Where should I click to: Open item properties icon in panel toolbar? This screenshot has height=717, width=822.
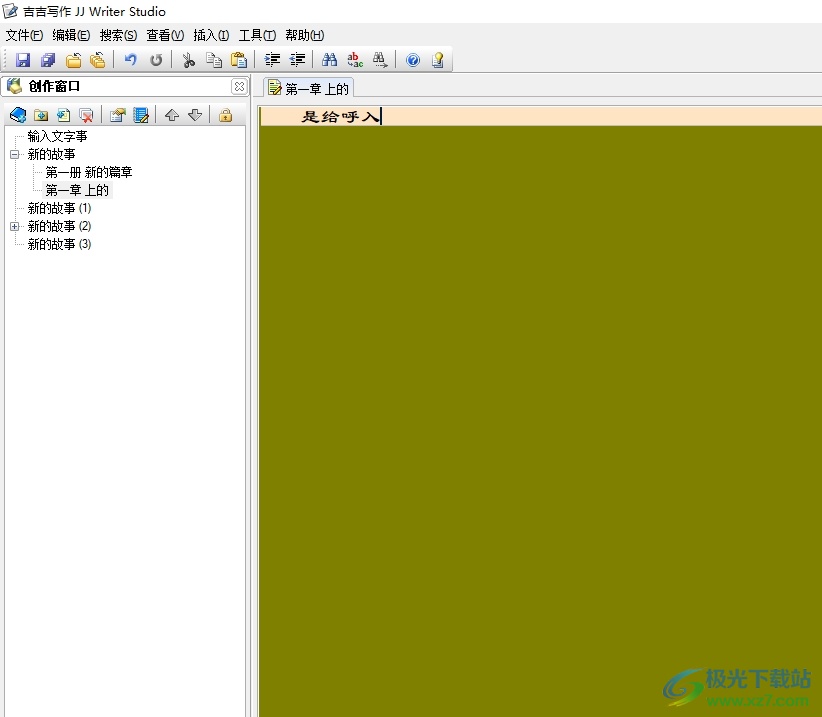point(118,115)
